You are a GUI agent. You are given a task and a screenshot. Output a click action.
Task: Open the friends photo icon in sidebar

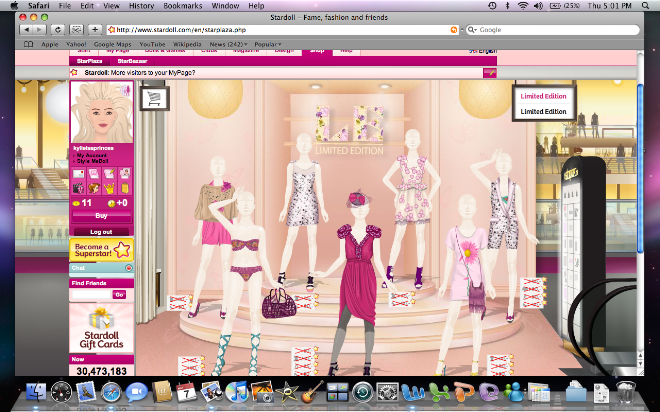(125, 173)
